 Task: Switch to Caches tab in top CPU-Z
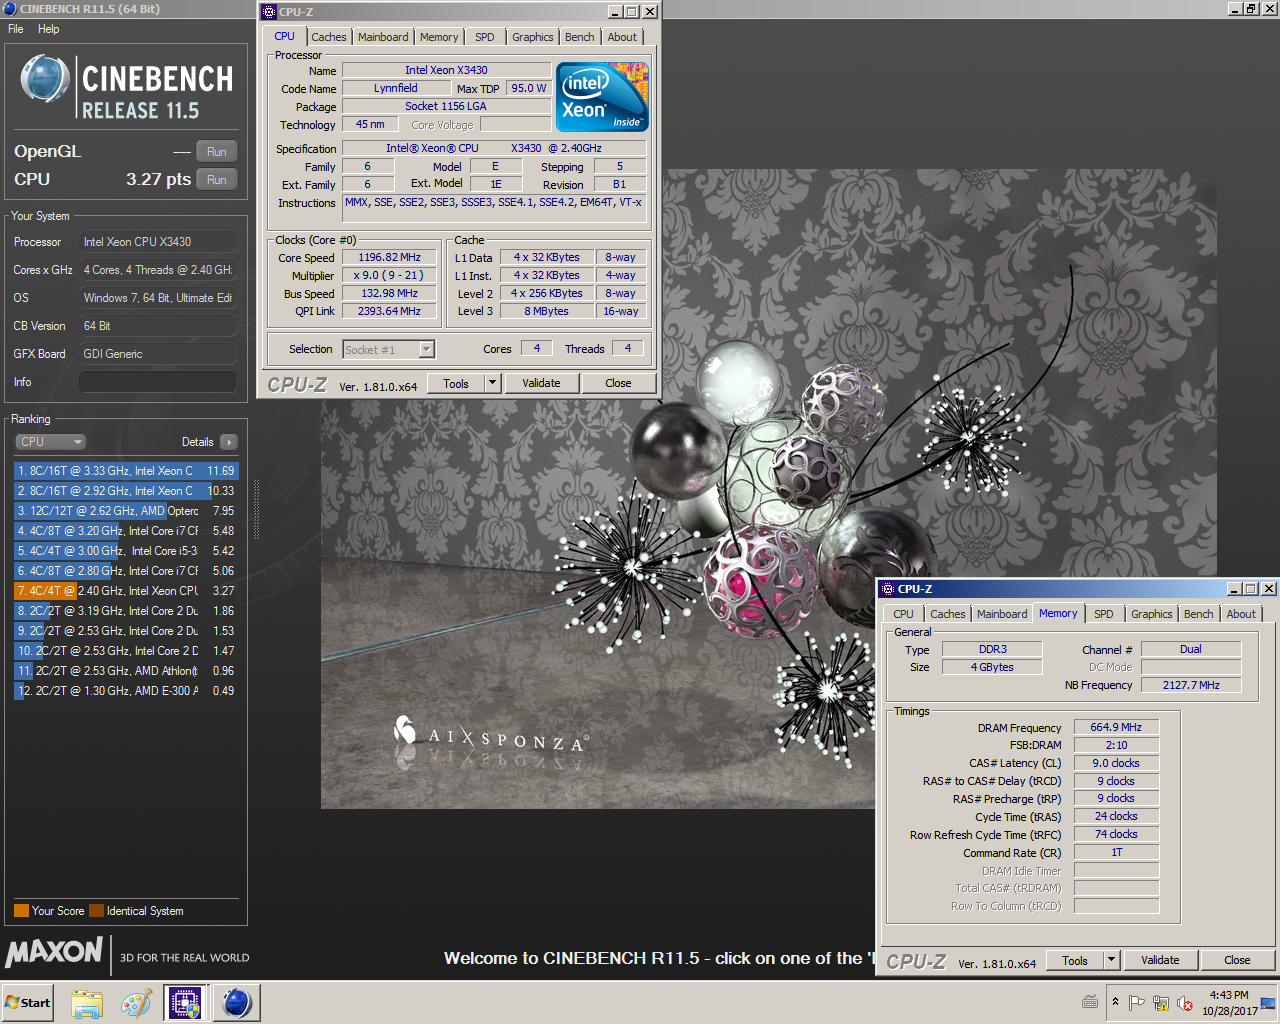coord(328,37)
